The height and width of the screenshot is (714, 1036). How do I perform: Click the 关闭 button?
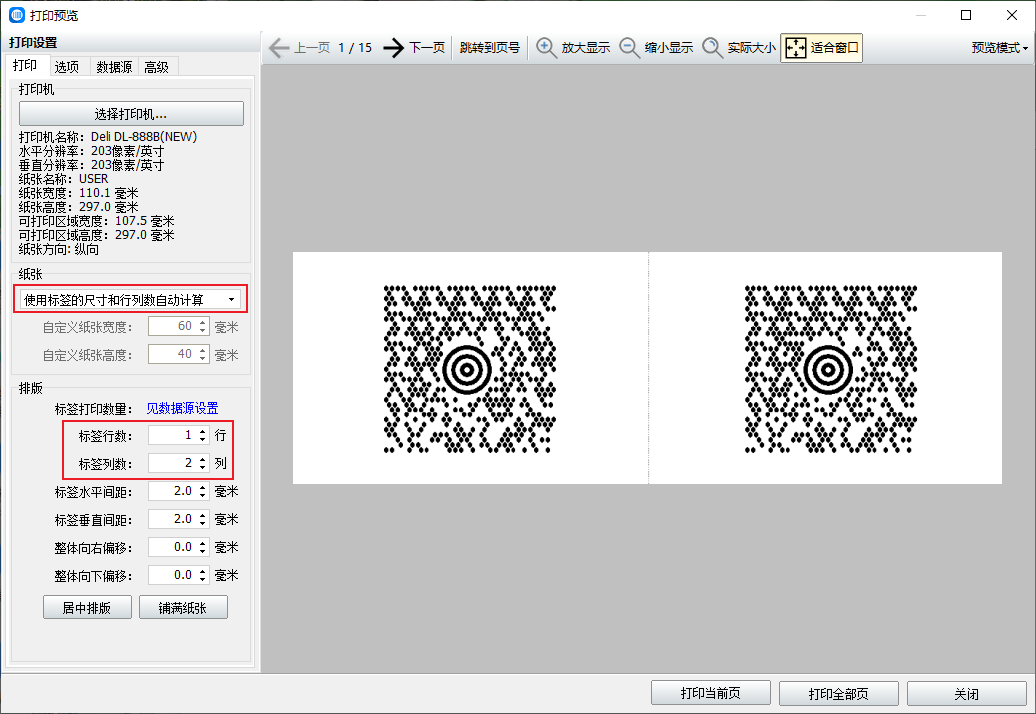click(x=967, y=693)
